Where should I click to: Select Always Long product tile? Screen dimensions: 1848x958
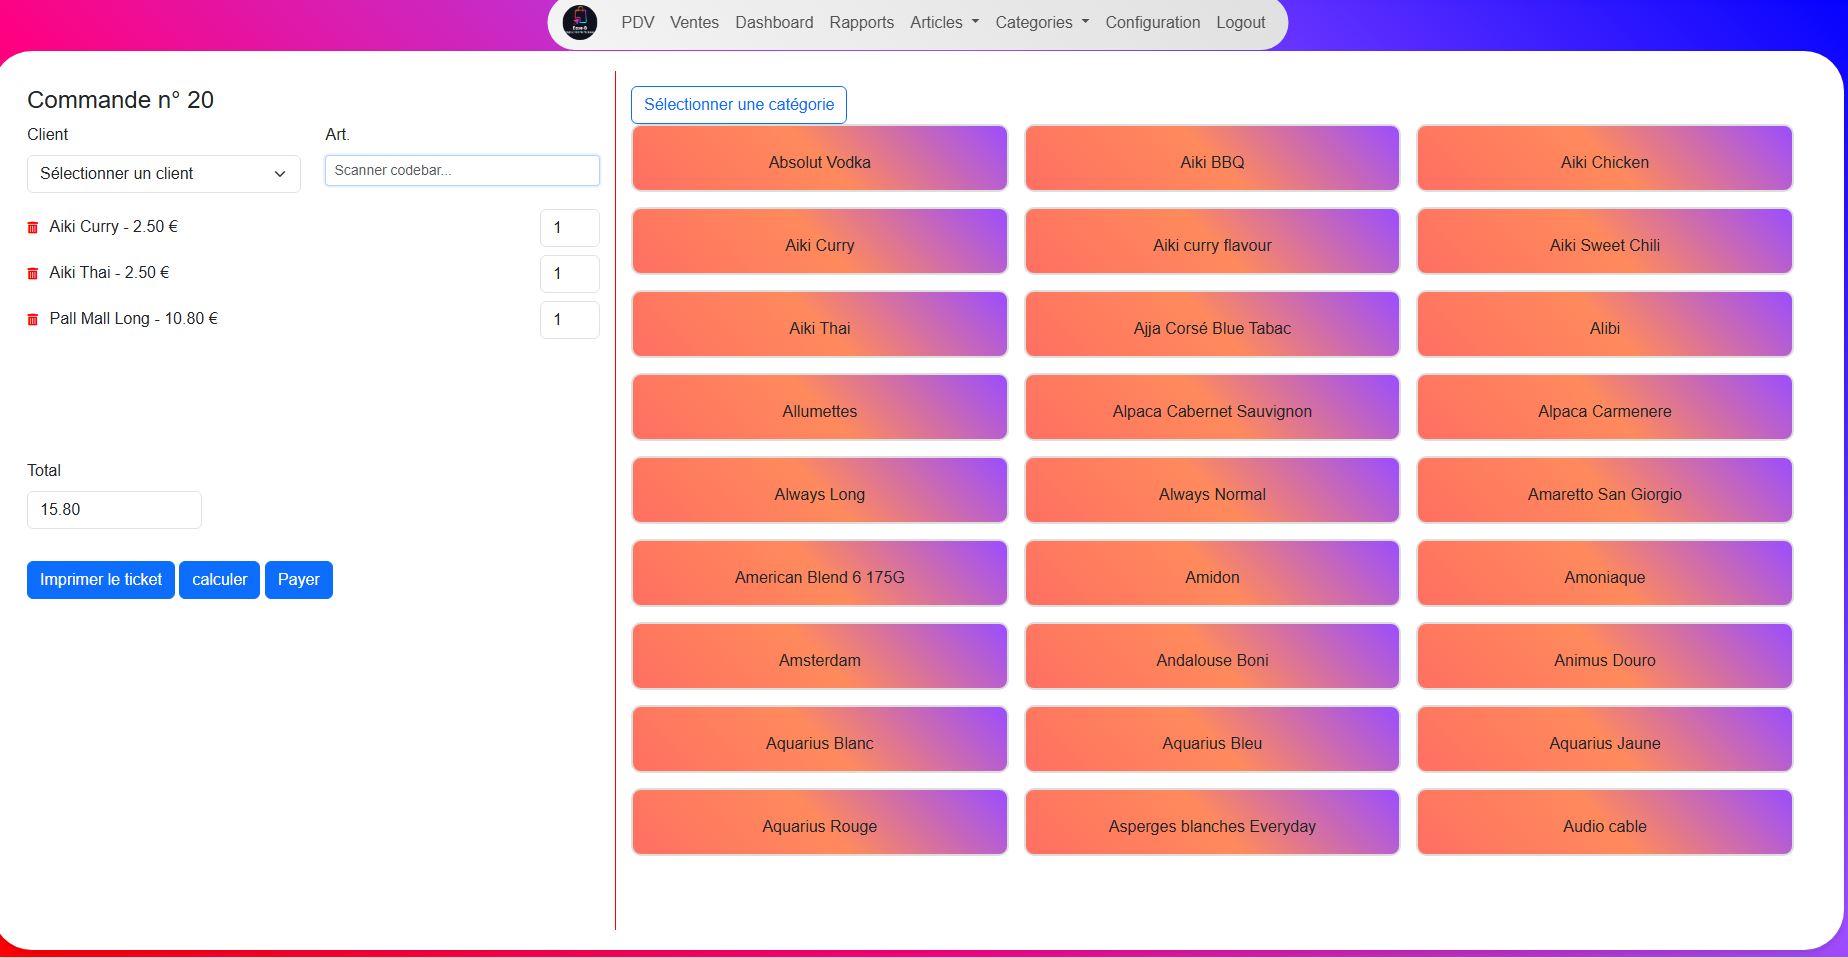click(819, 490)
